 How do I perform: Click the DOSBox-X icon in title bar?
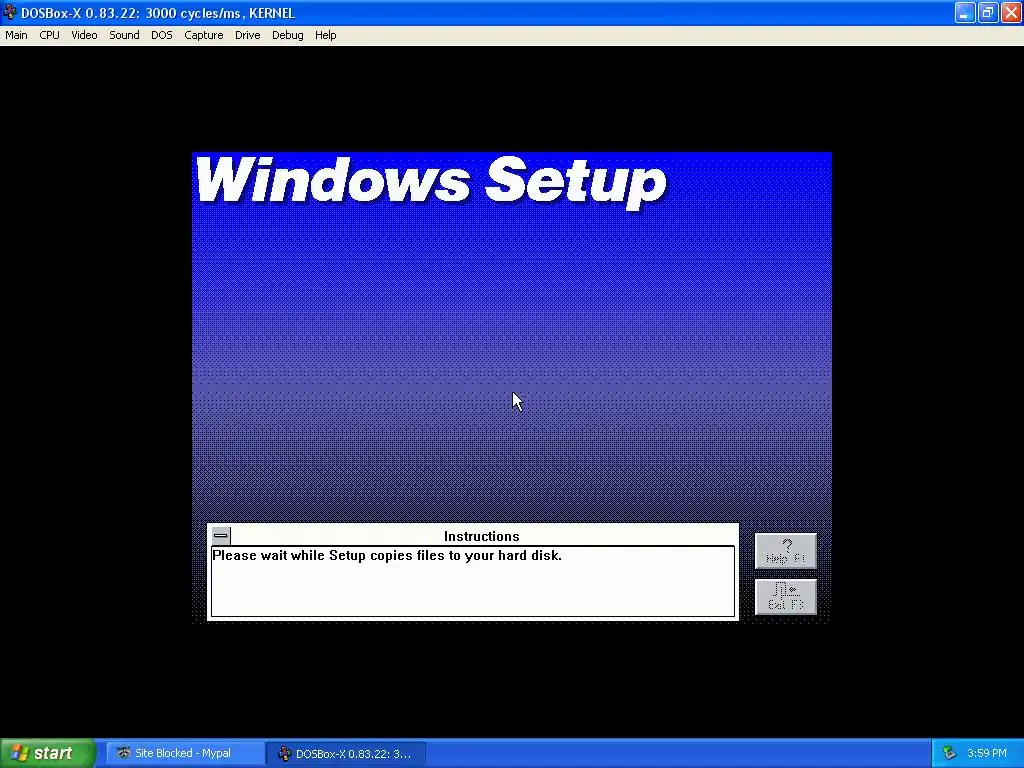pos(10,12)
